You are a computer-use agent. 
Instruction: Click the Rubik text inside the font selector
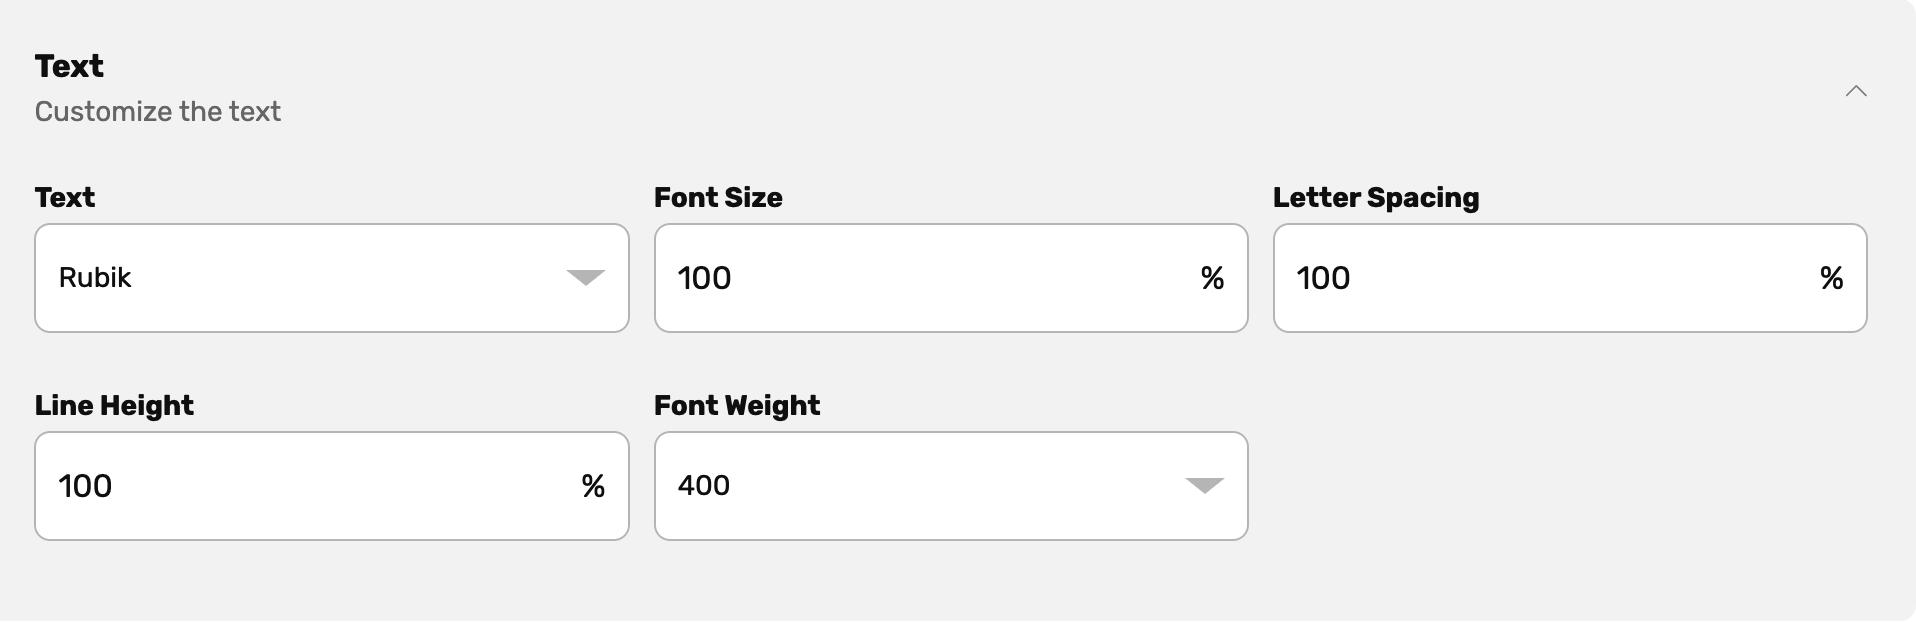click(96, 278)
